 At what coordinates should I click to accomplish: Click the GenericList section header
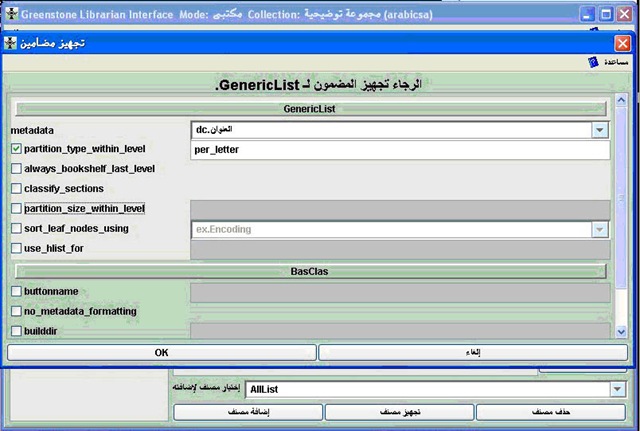coord(311,109)
